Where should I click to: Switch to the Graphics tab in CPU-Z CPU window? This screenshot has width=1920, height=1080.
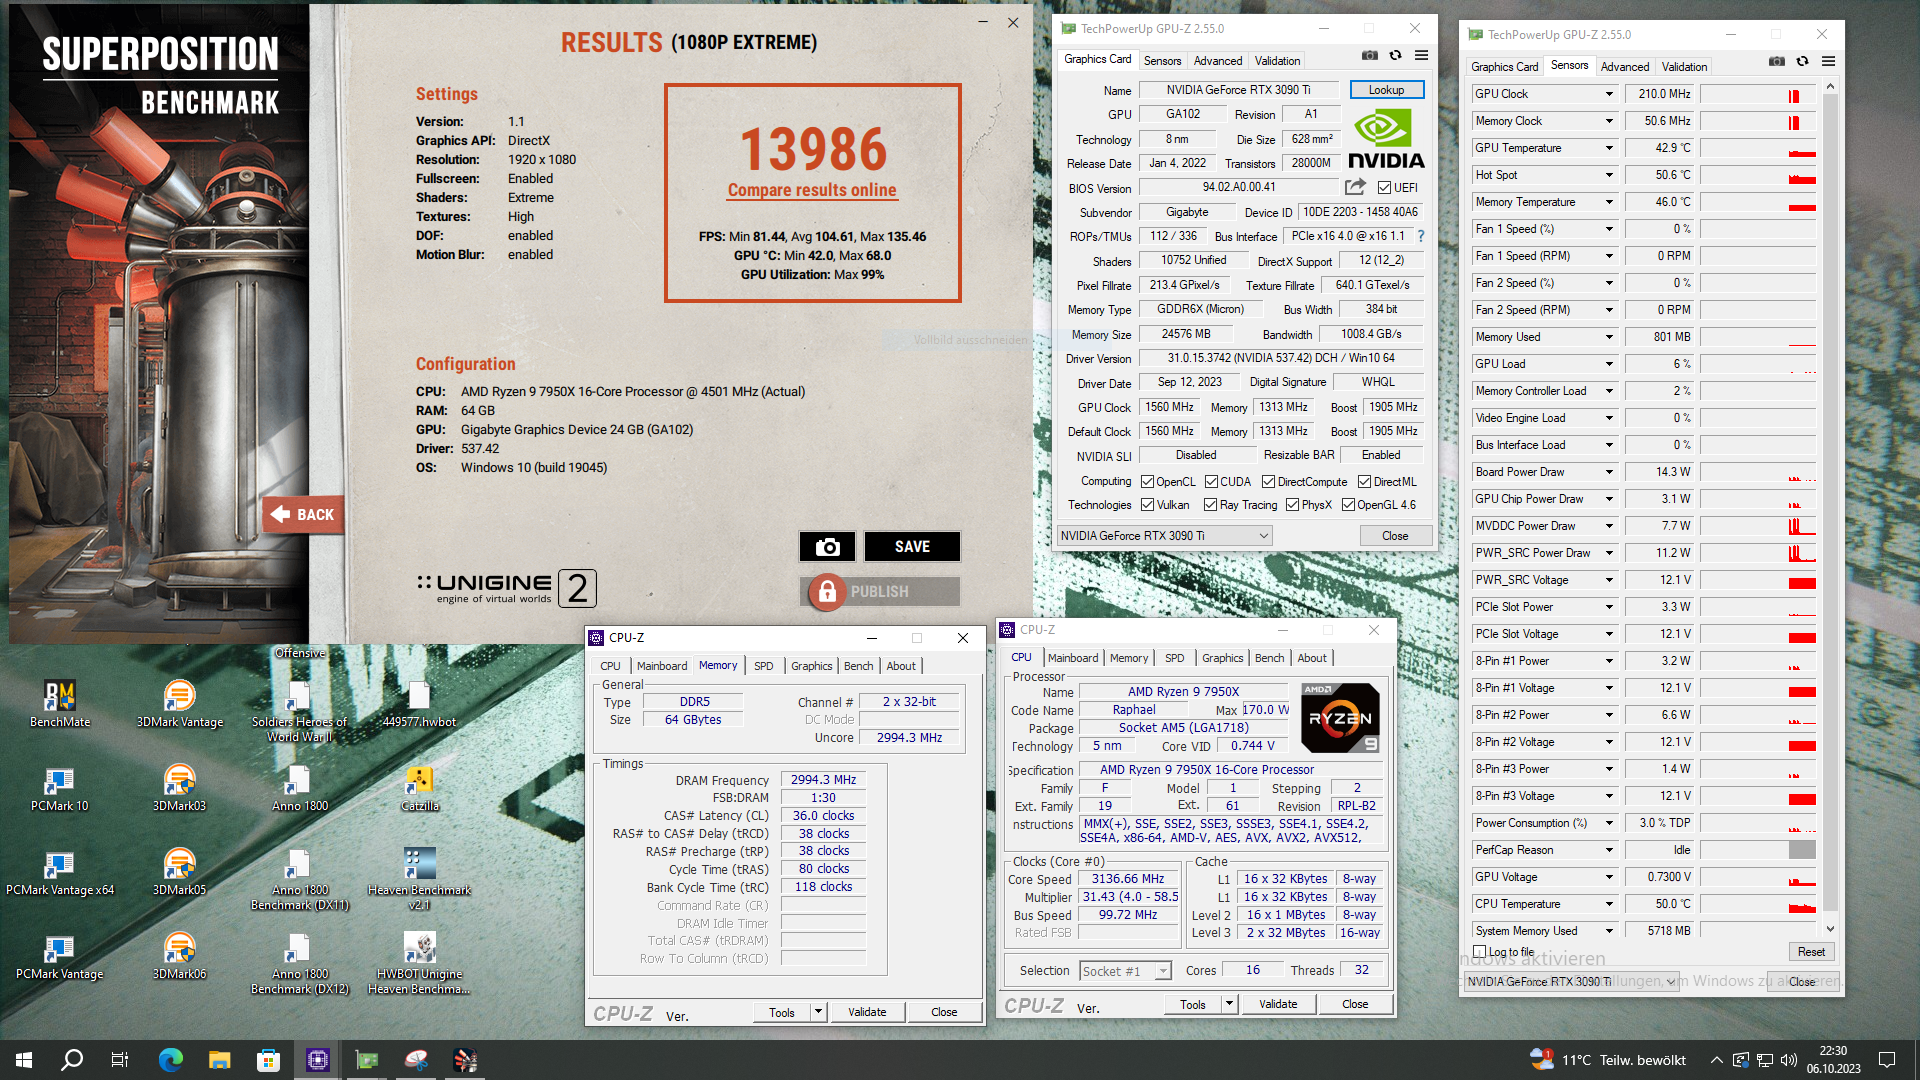pos(1222,658)
